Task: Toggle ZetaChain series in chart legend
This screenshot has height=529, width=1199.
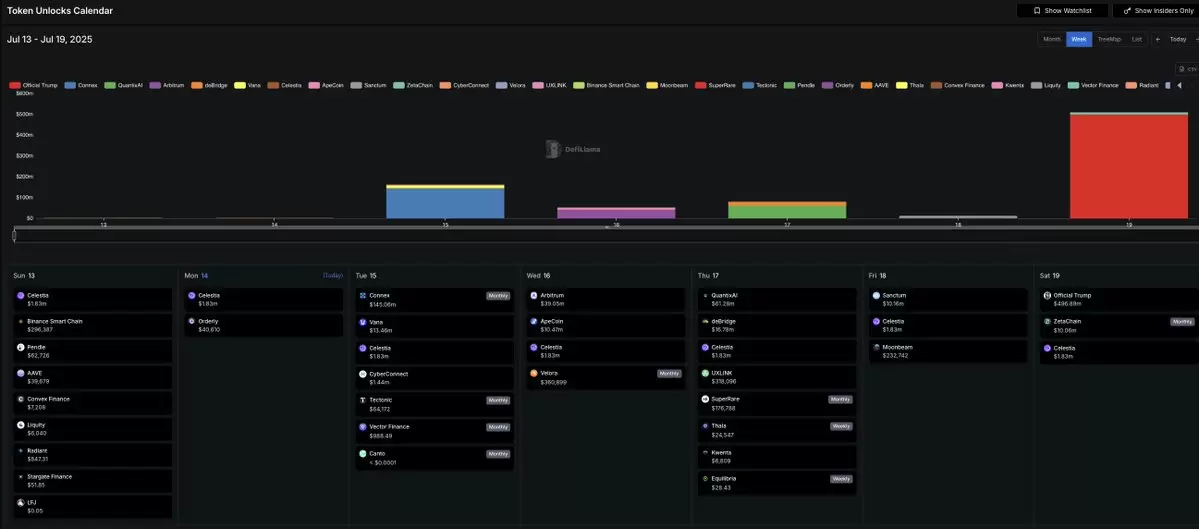Action: click(415, 86)
